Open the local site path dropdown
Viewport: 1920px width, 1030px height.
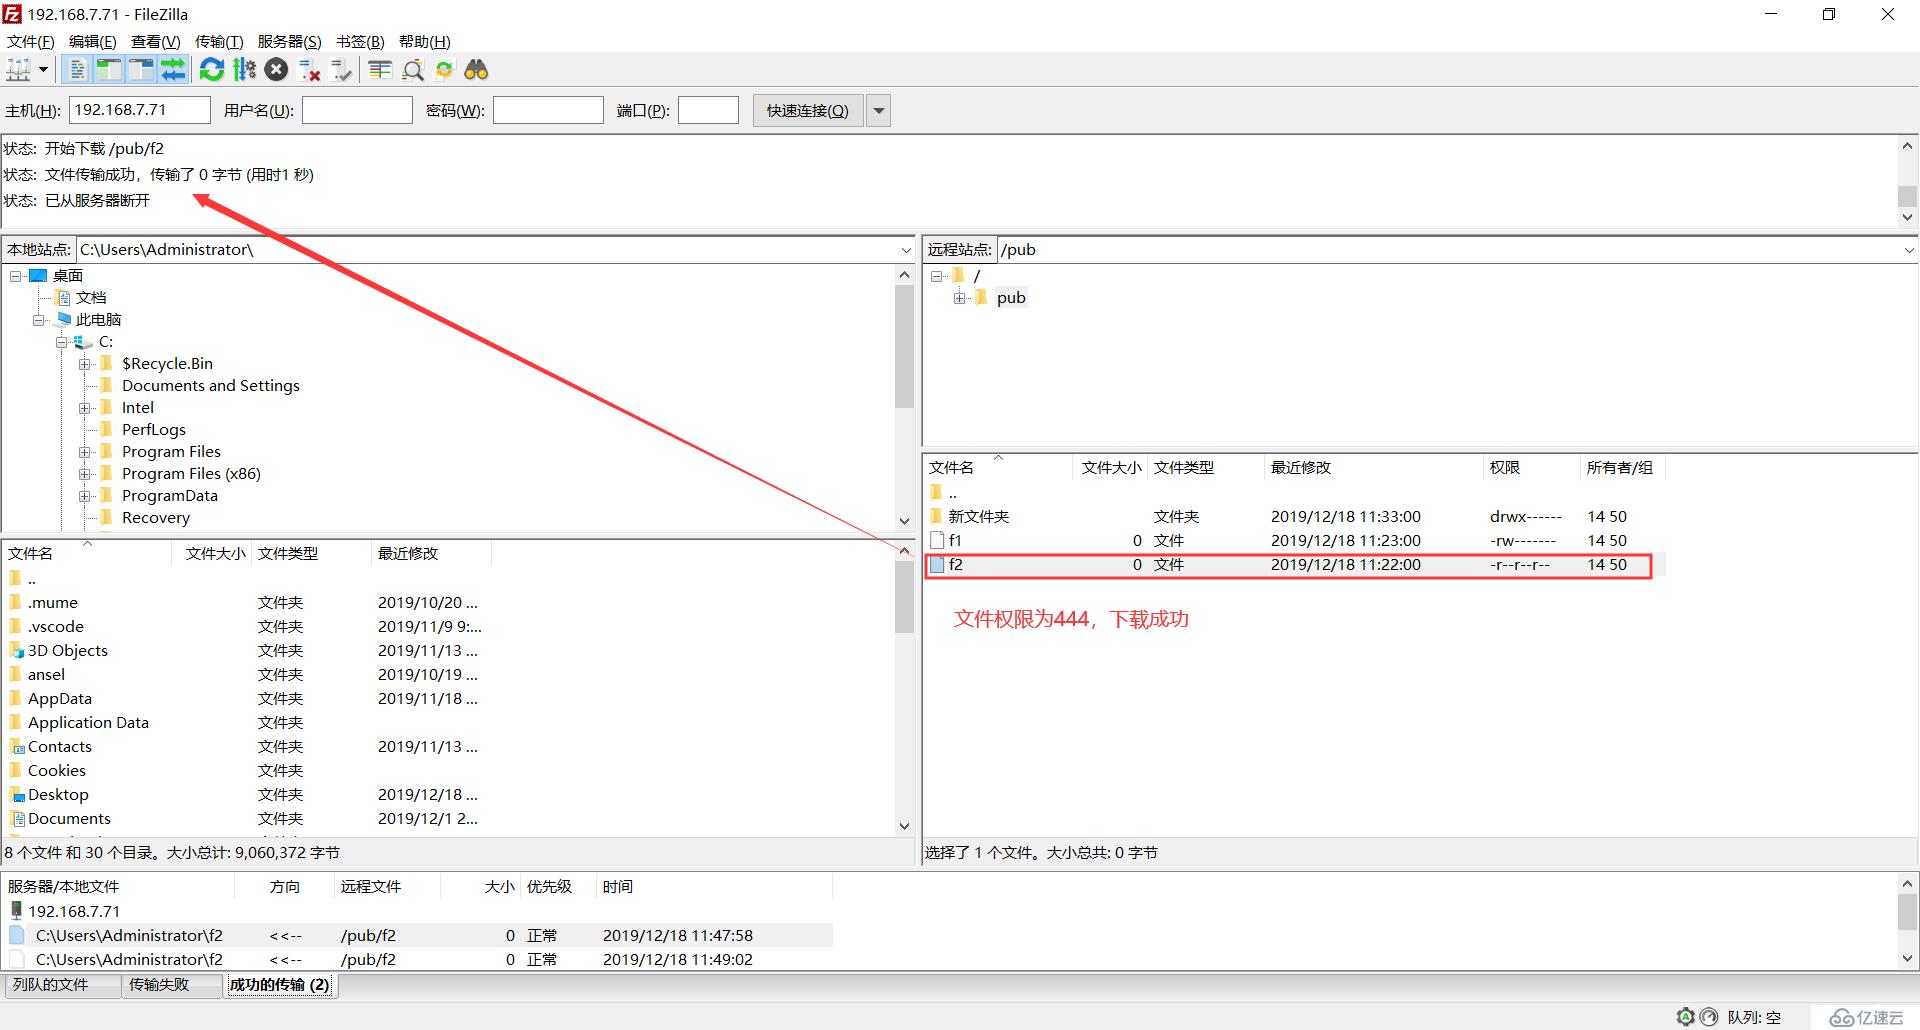[x=906, y=250]
